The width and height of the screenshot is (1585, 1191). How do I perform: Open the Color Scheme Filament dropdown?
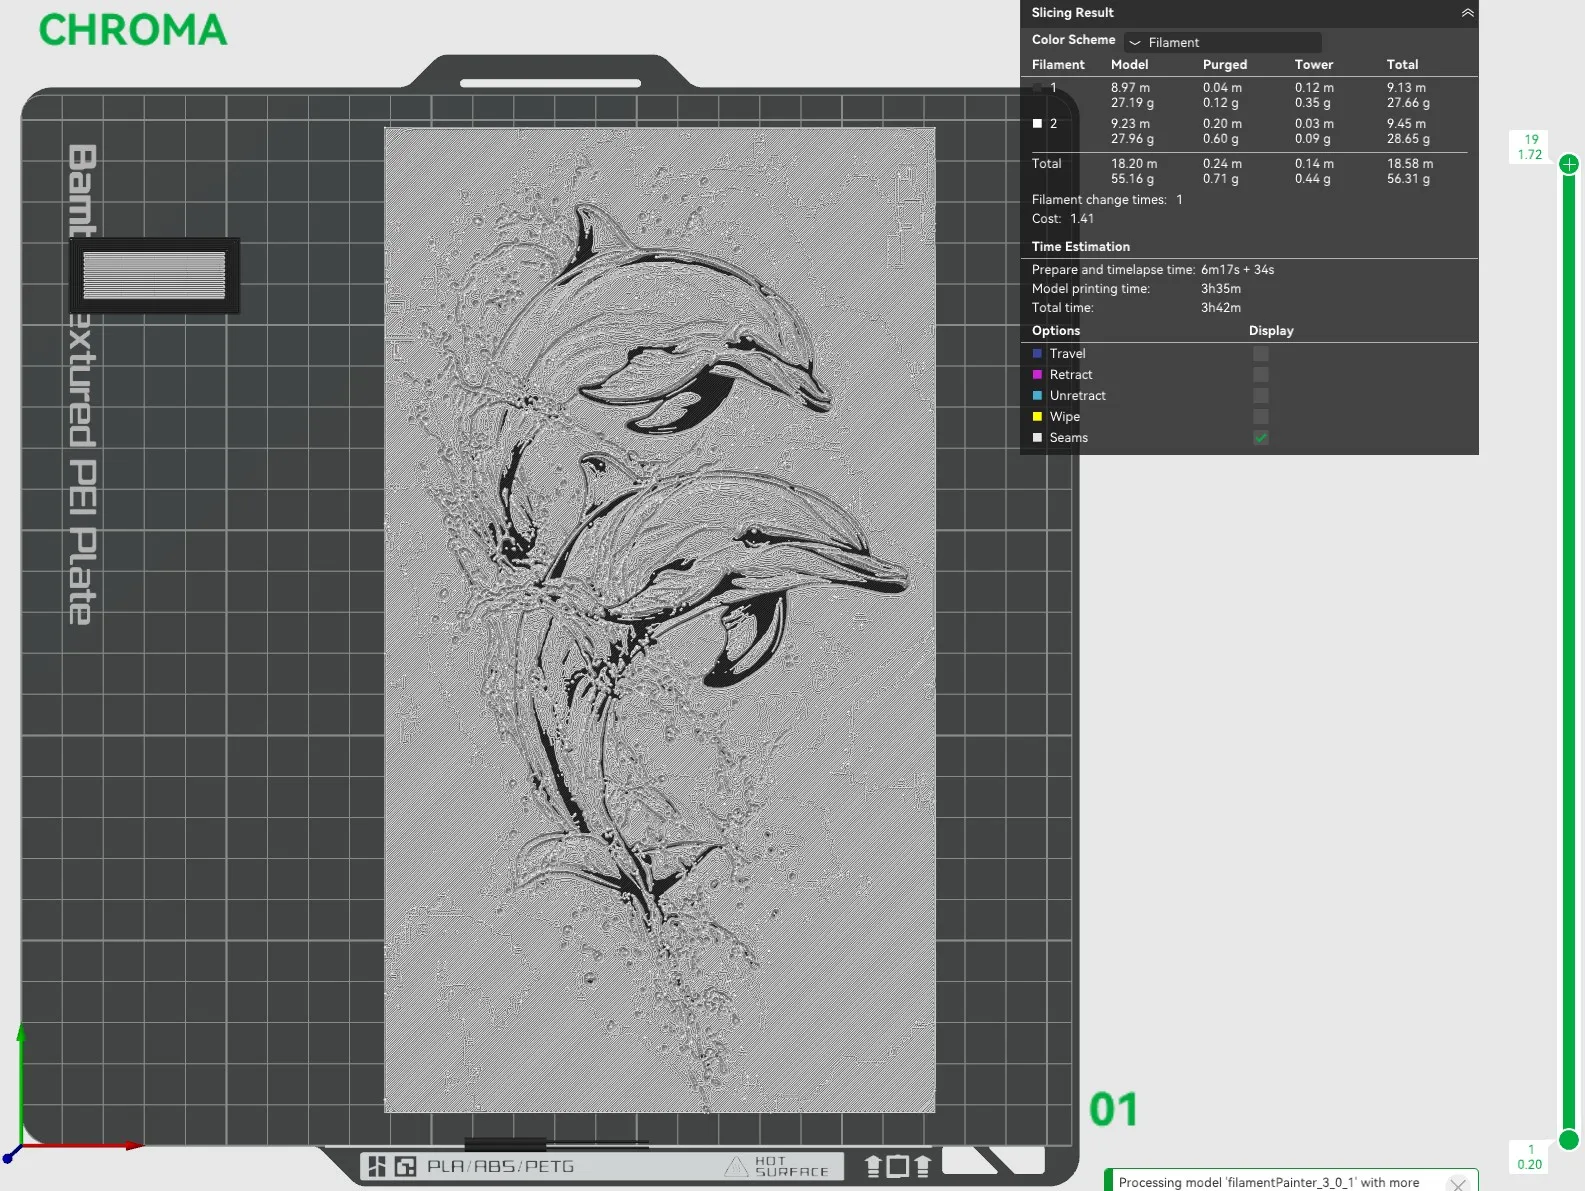click(1222, 42)
